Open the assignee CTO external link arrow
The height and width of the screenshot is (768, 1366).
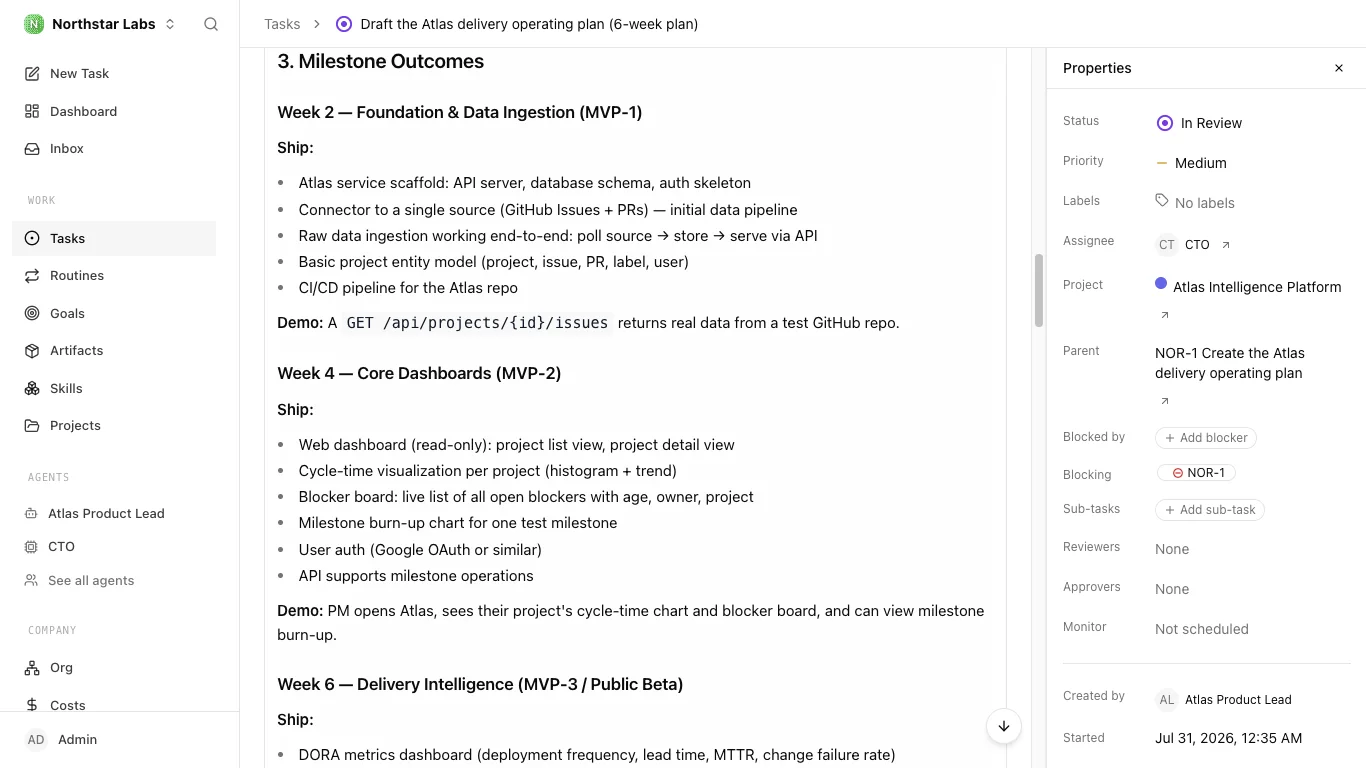[1226, 245]
